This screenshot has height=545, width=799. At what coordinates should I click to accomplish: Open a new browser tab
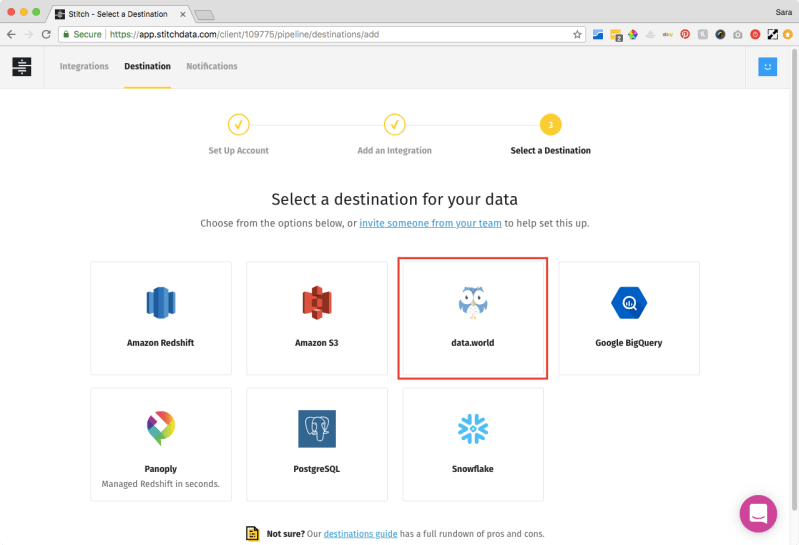click(204, 15)
